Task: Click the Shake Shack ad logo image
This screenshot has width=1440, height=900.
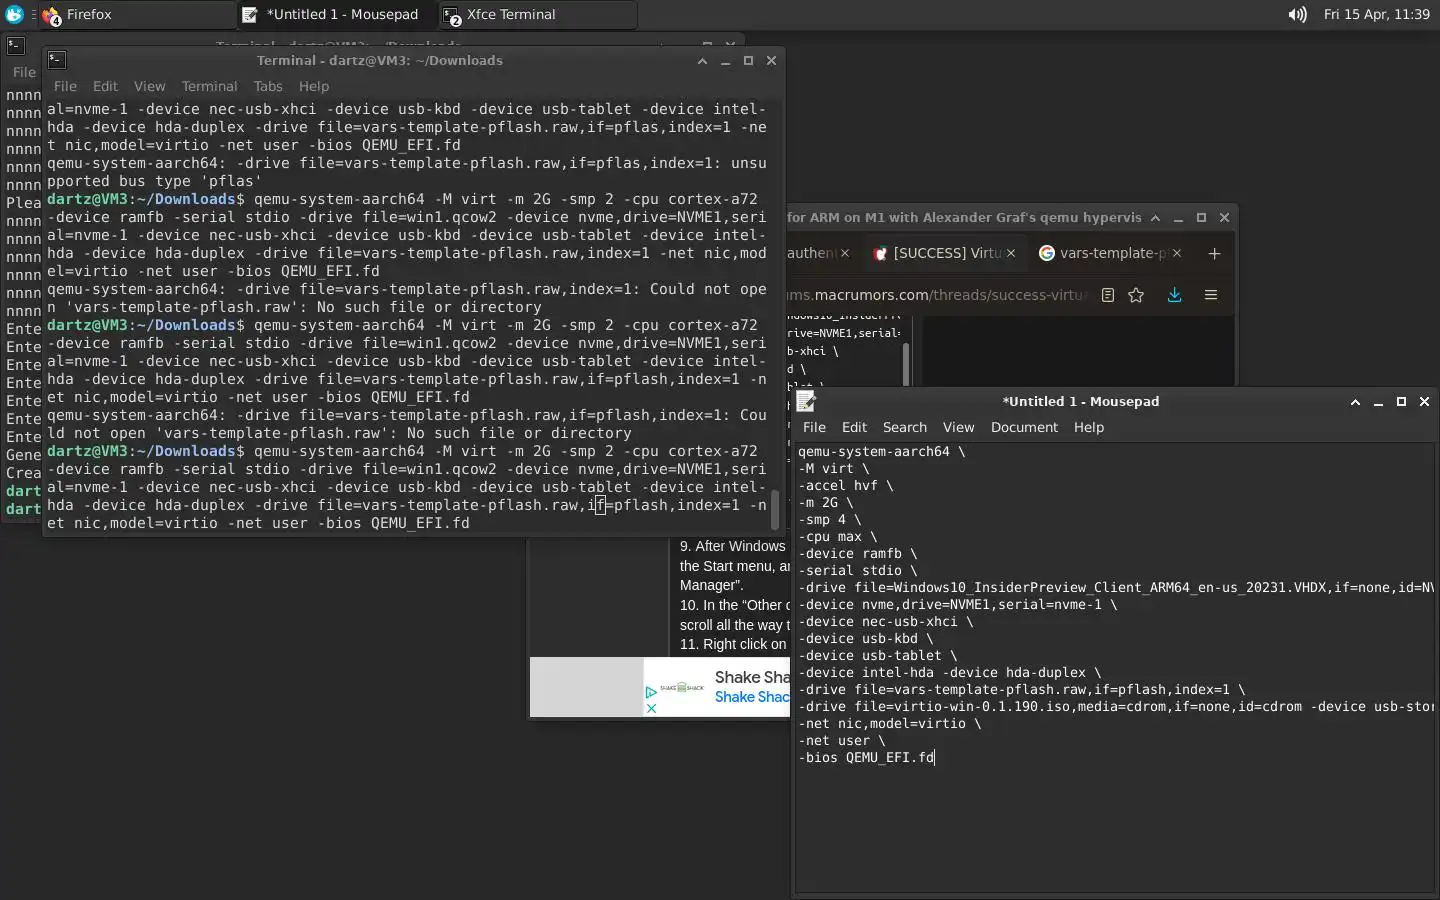Action: [683, 687]
